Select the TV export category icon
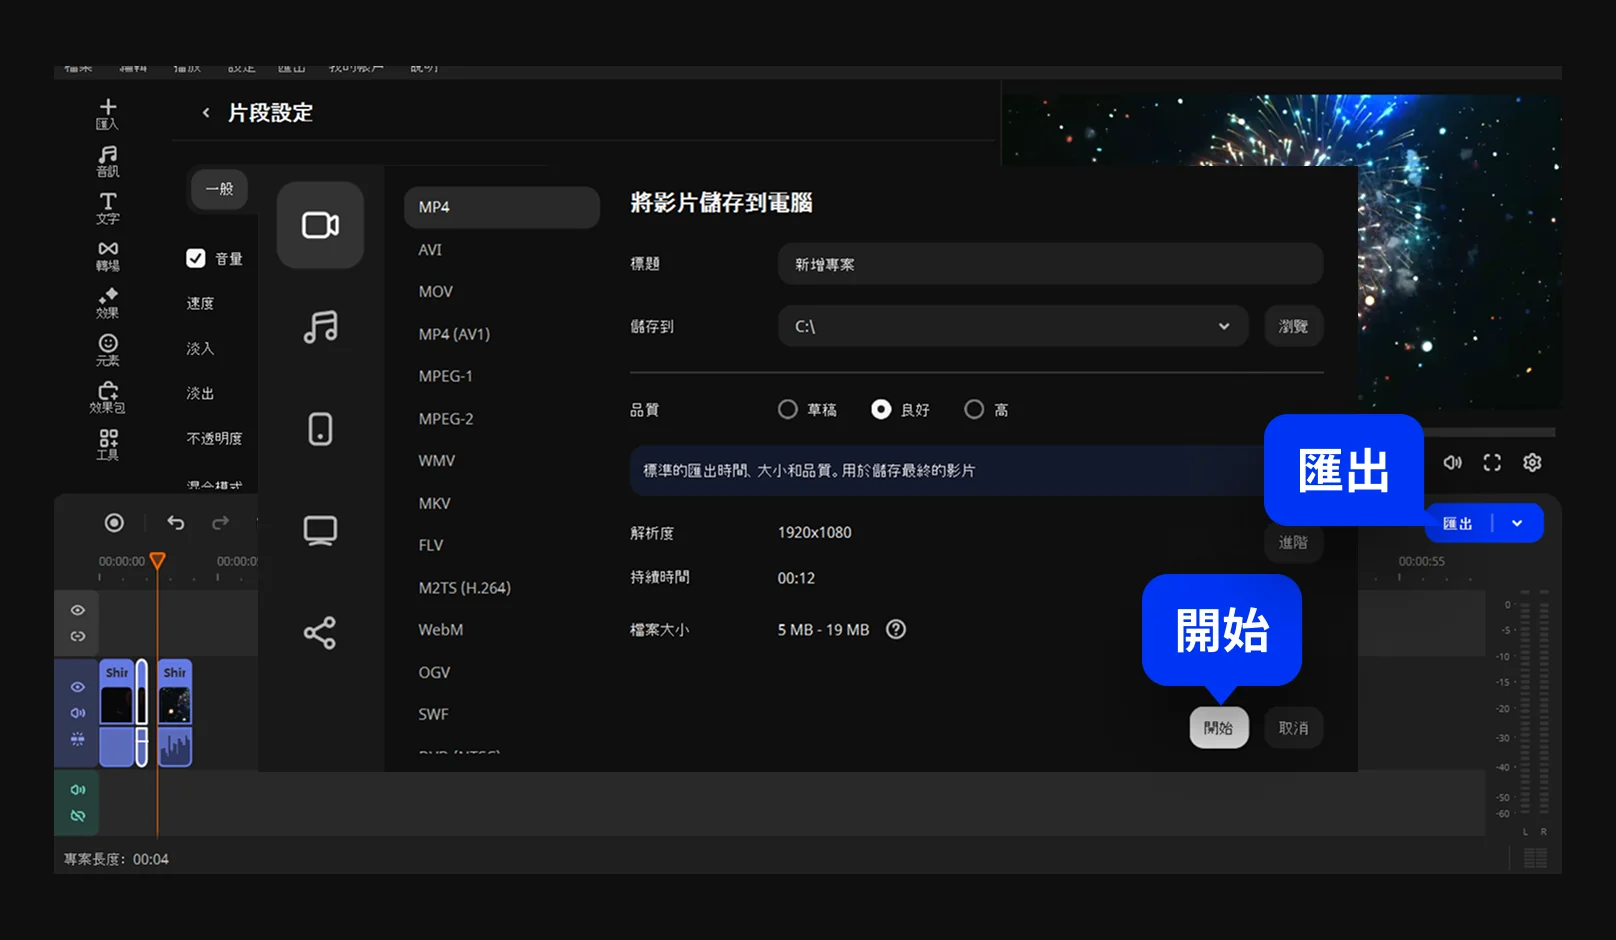1616x940 pixels. 320,530
